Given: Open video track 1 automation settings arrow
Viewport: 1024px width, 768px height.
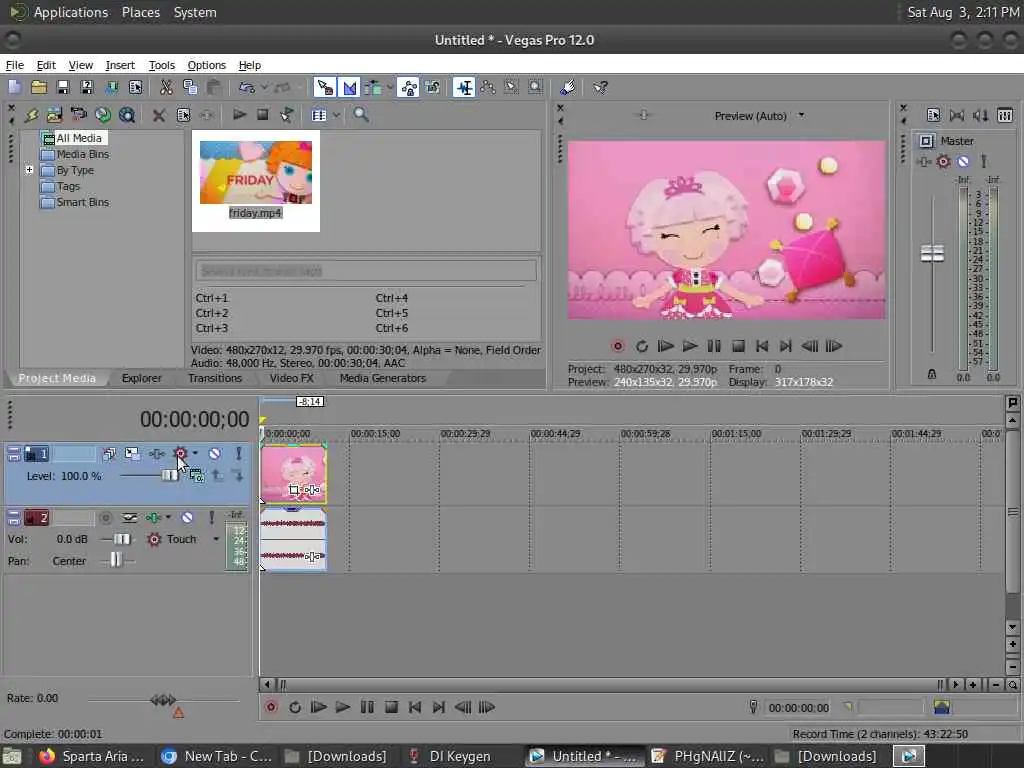Looking at the screenshot, I should click(195, 453).
